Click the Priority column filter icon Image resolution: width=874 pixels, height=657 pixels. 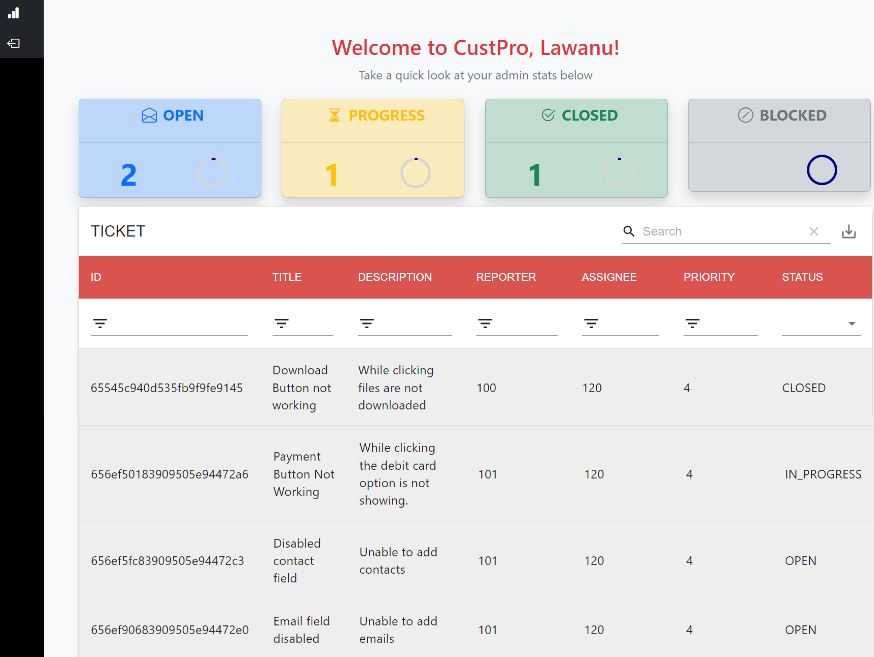[x=692, y=324]
